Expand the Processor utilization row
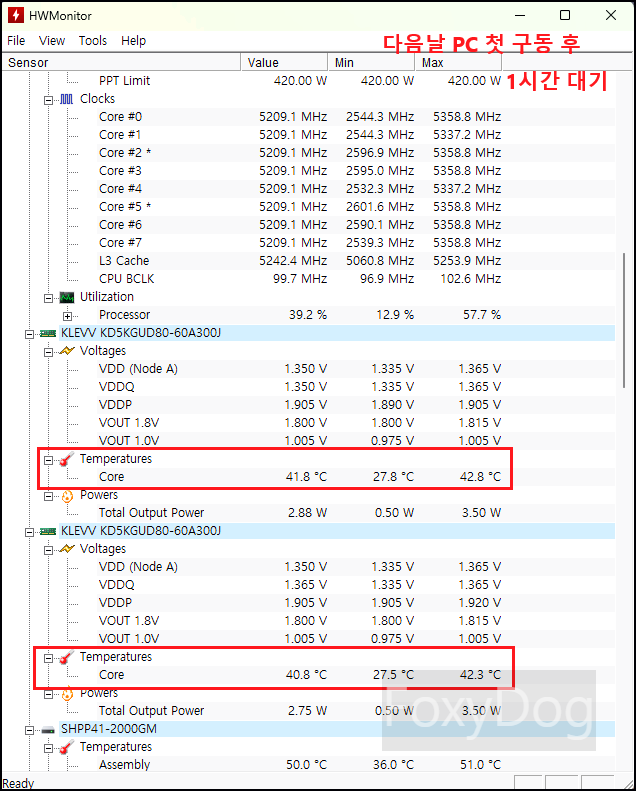The height and width of the screenshot is (791, 636). point(68,316)
